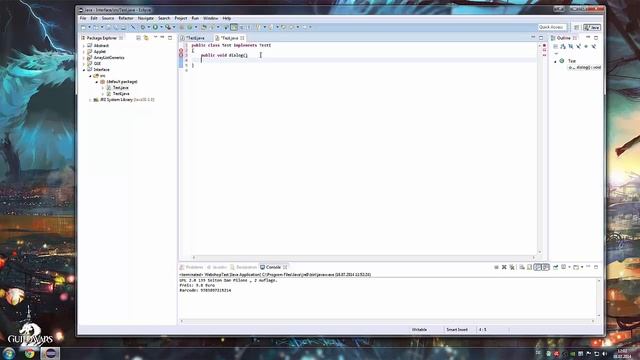The width and height of the screenshot is (640, 360).
Task: Toggle Focus on Active Task in Outline
Action: point(556,47)
